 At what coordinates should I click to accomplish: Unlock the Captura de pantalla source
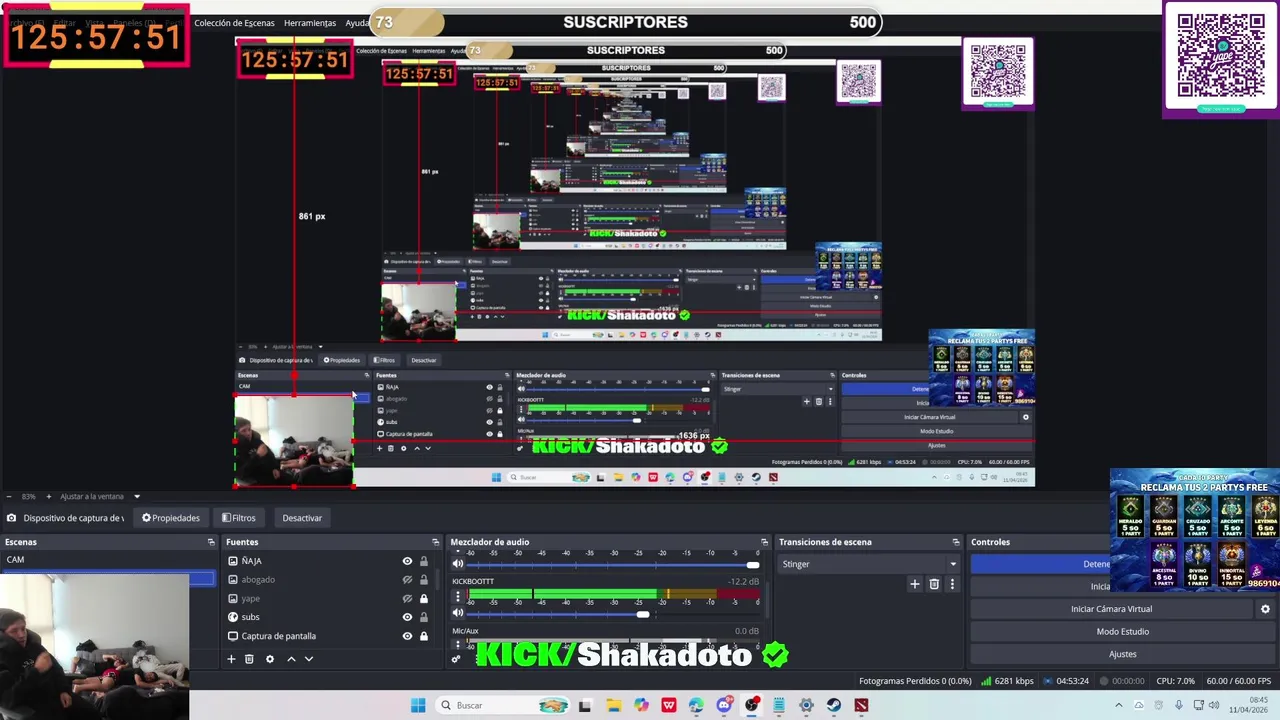423,636
